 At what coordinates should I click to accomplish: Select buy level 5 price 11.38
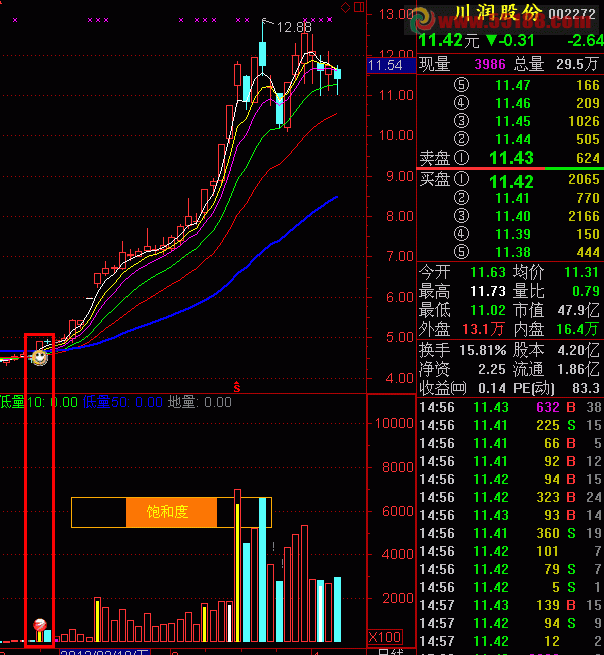513,252
